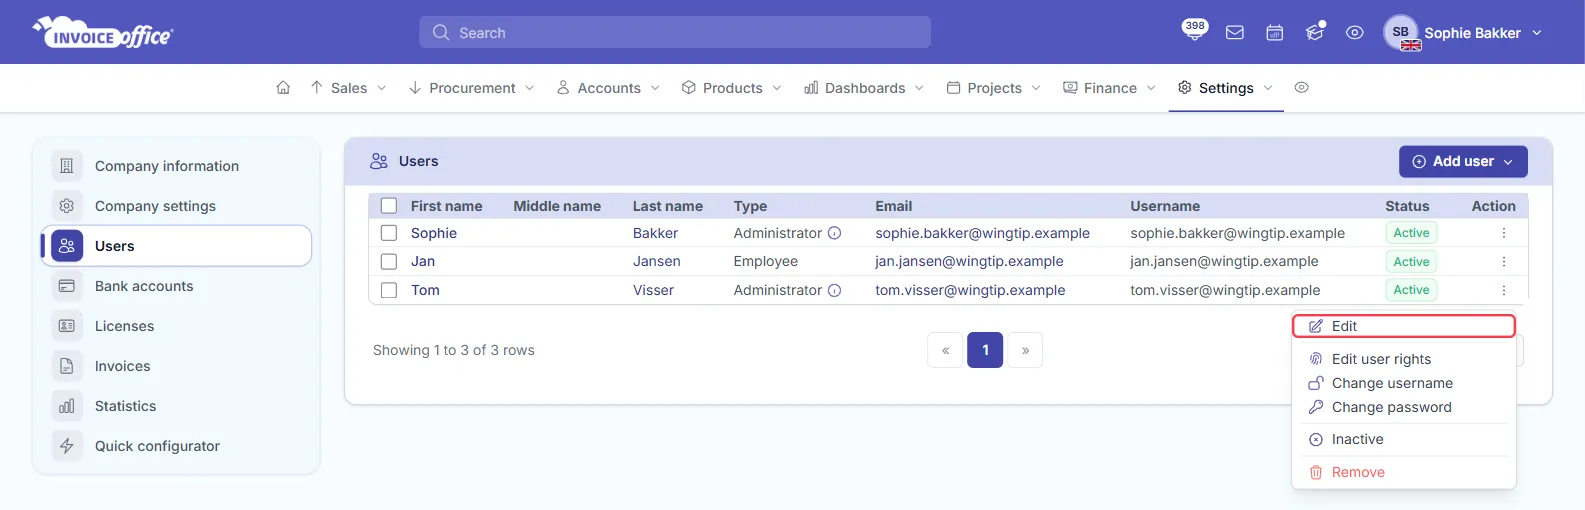This screenshot has height=510, width=1585.
Task: Check the checkbox for Sophie row
Action: click(x=389, y=233)
